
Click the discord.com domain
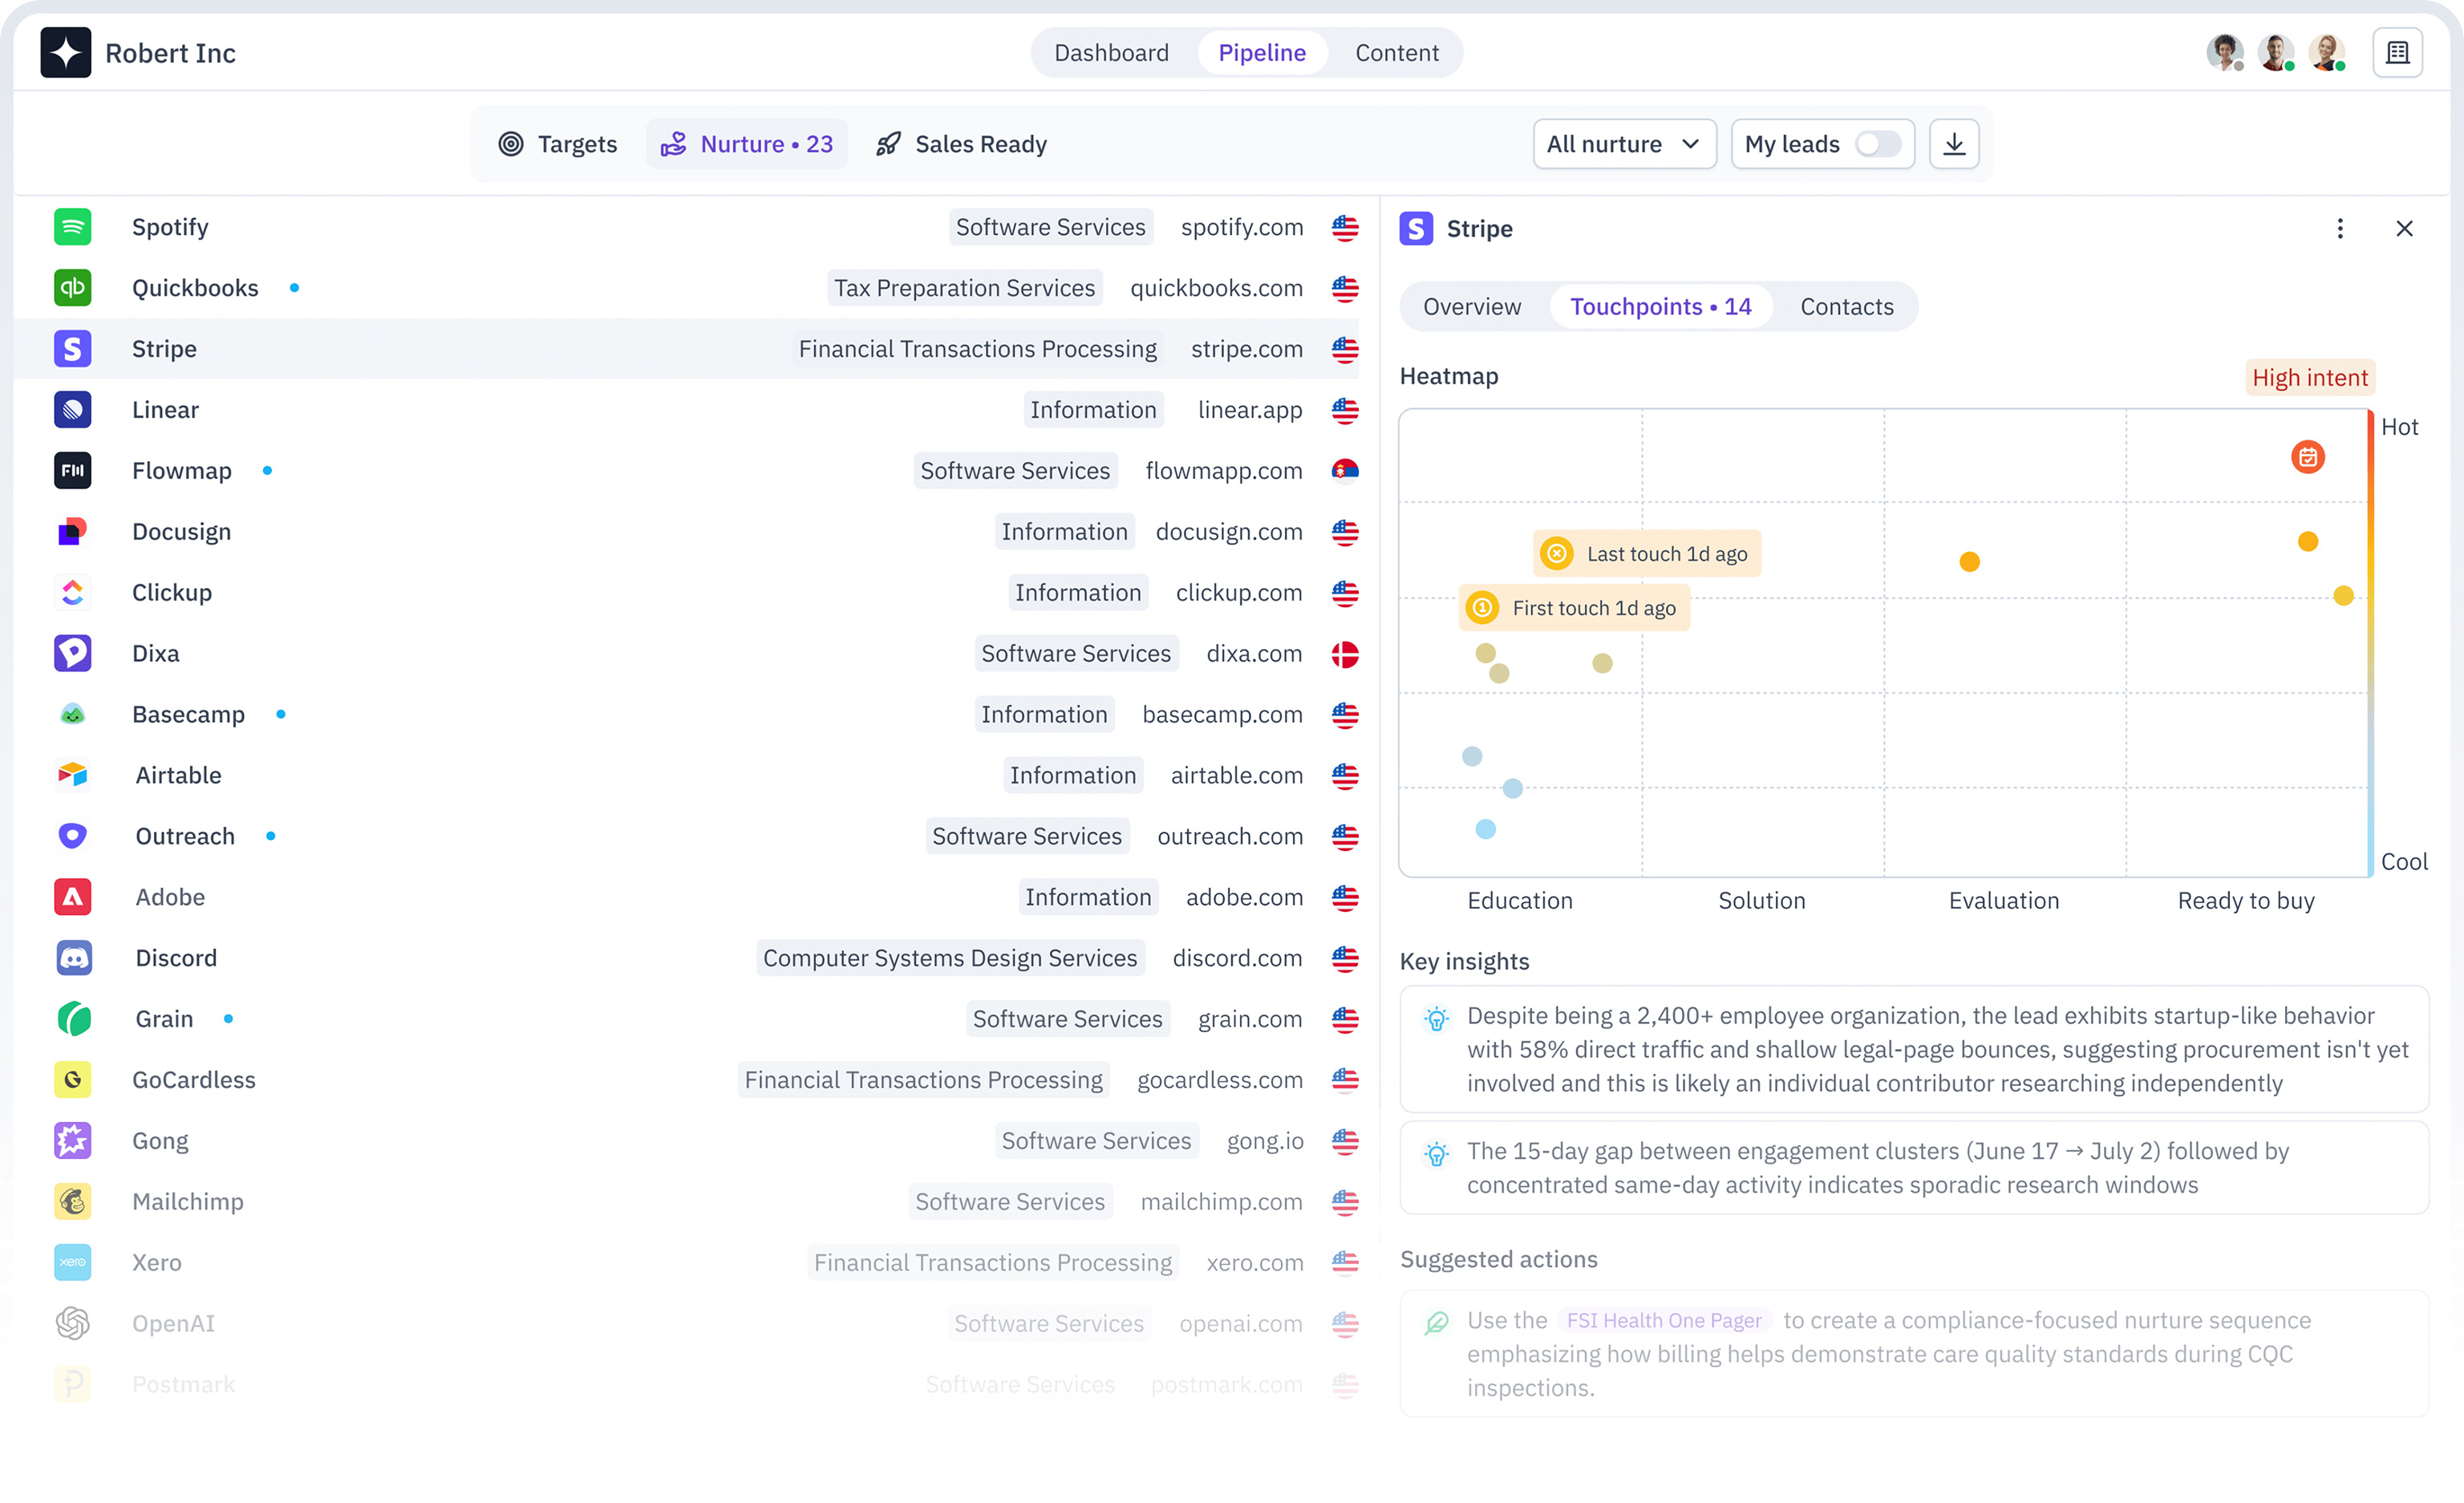tap(1237, 958)
